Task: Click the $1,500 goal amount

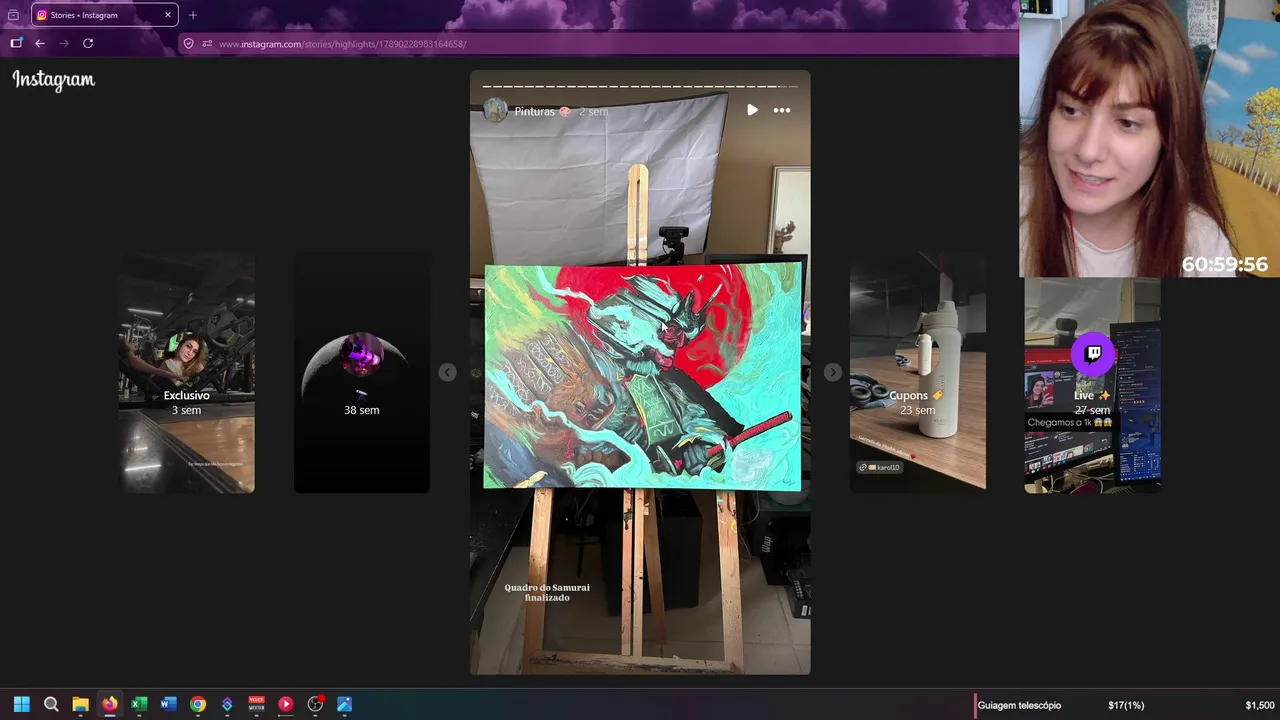Action: [1260, 705]
